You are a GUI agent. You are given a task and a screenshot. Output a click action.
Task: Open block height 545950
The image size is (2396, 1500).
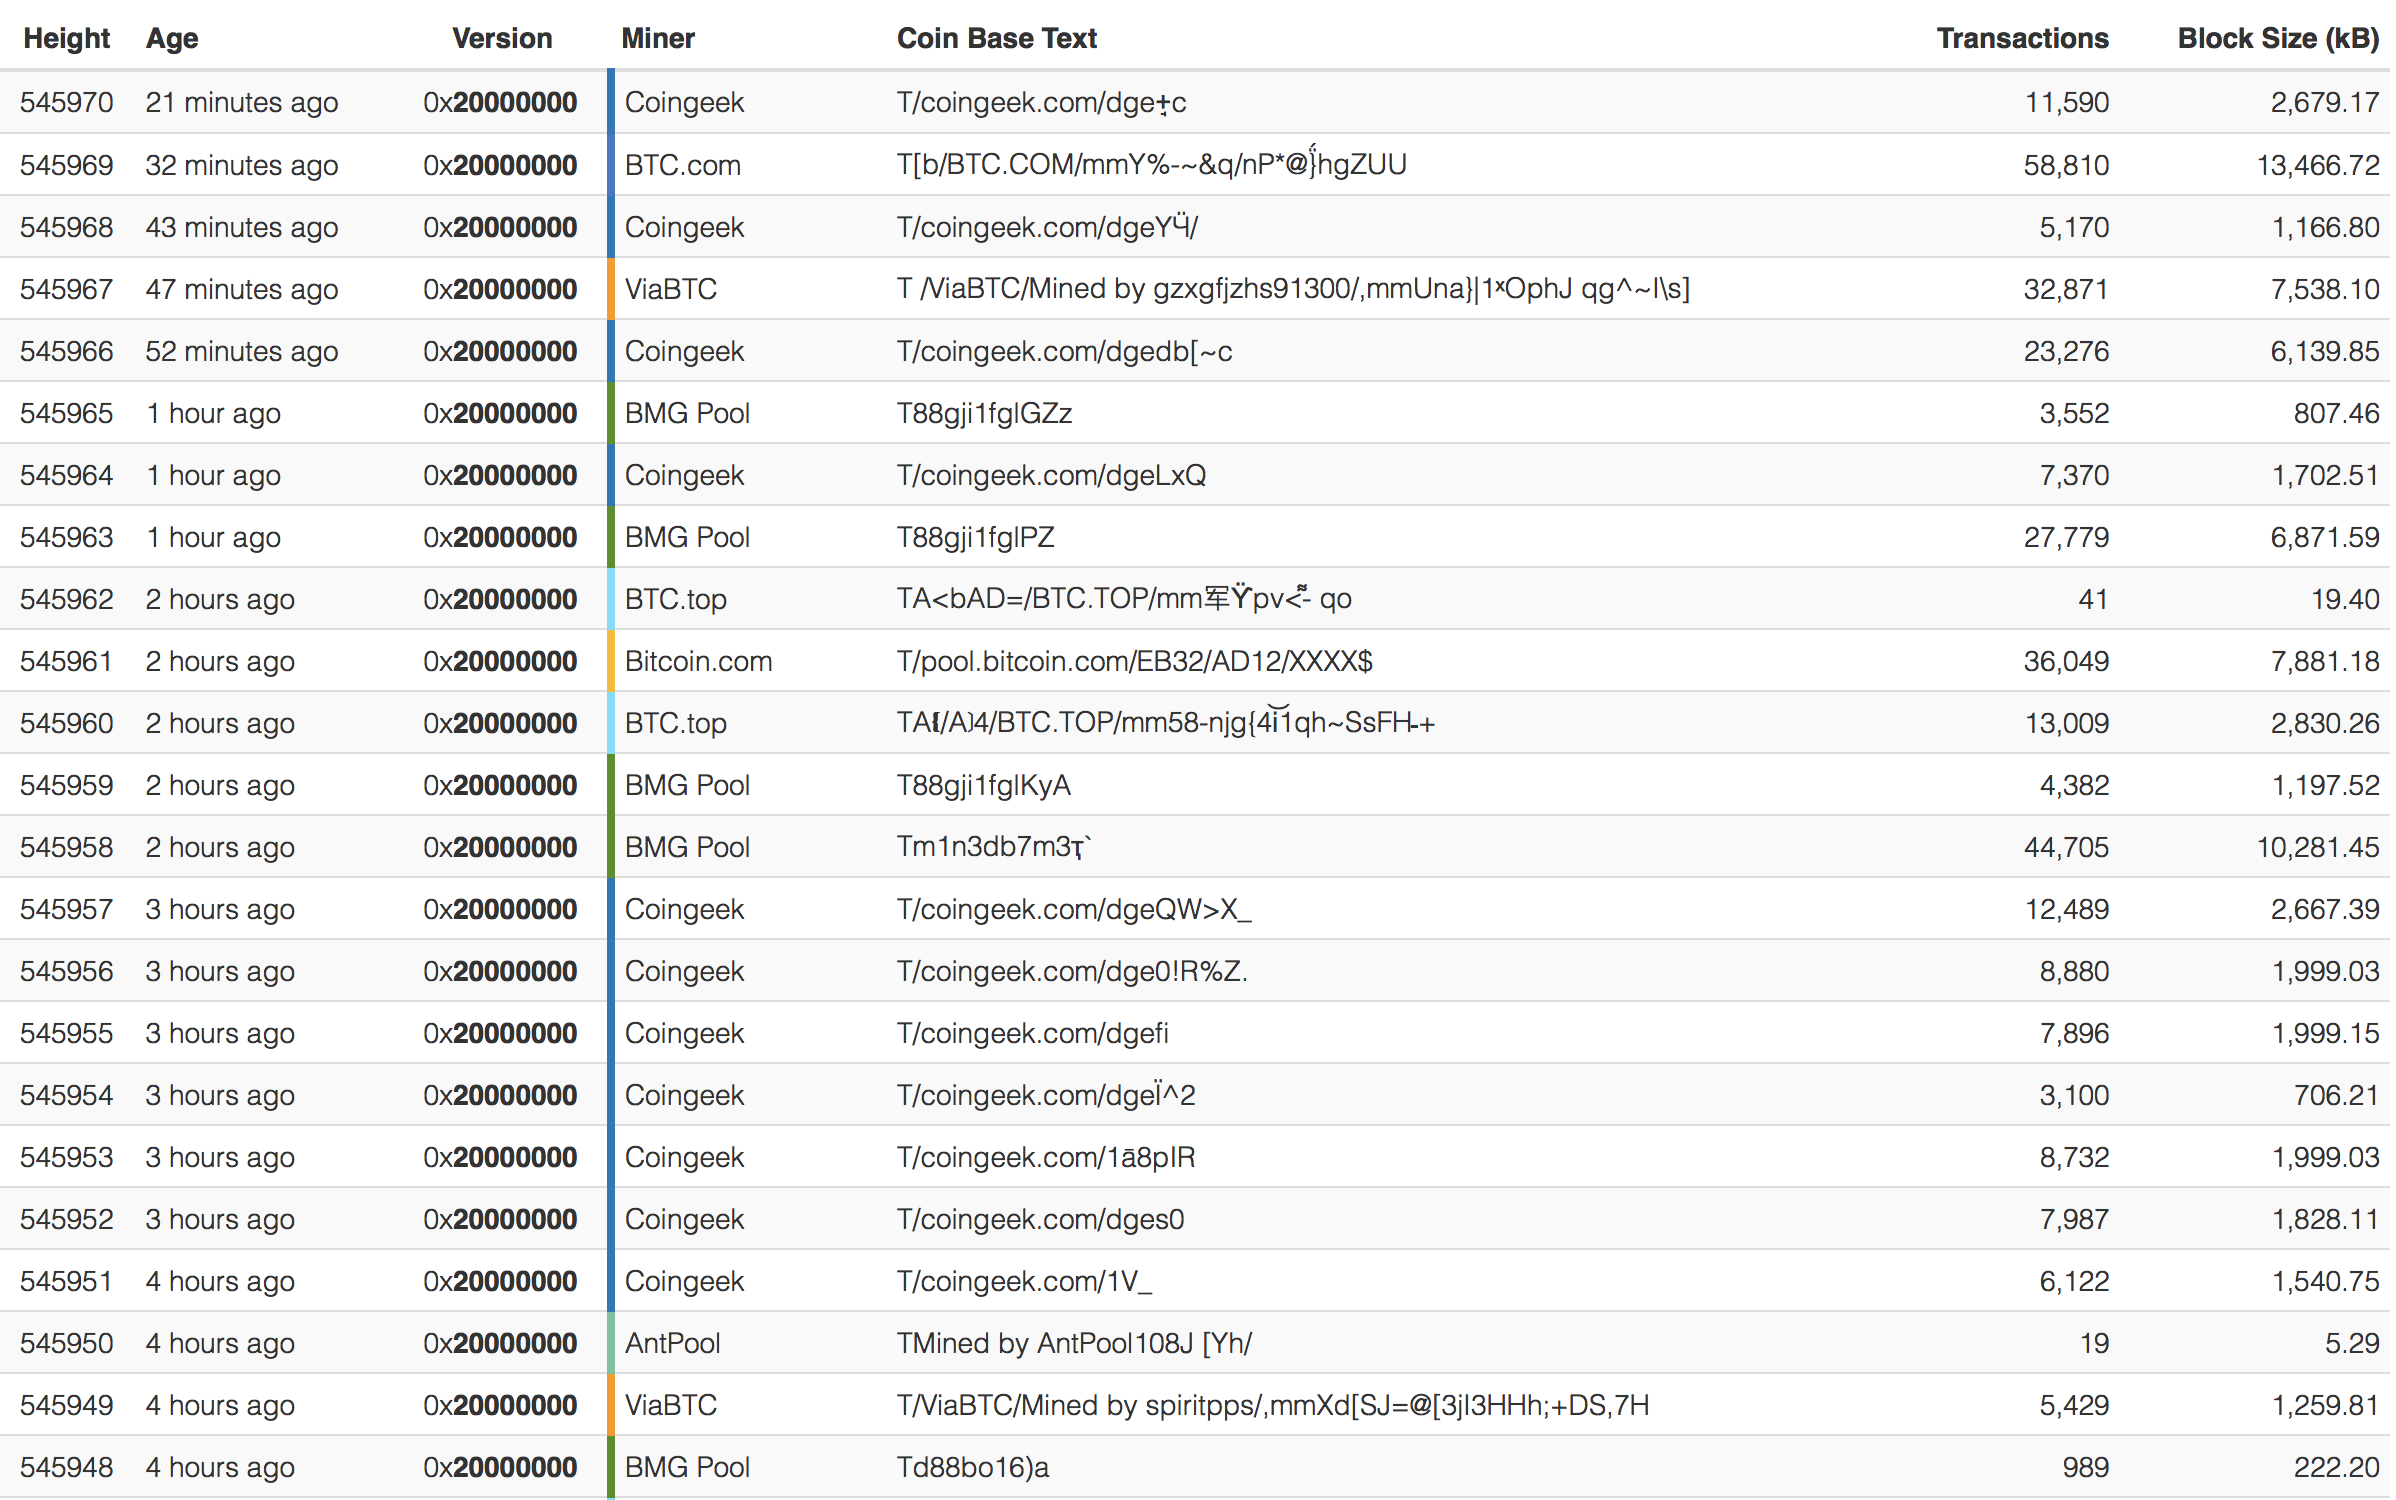[66, 1343]
